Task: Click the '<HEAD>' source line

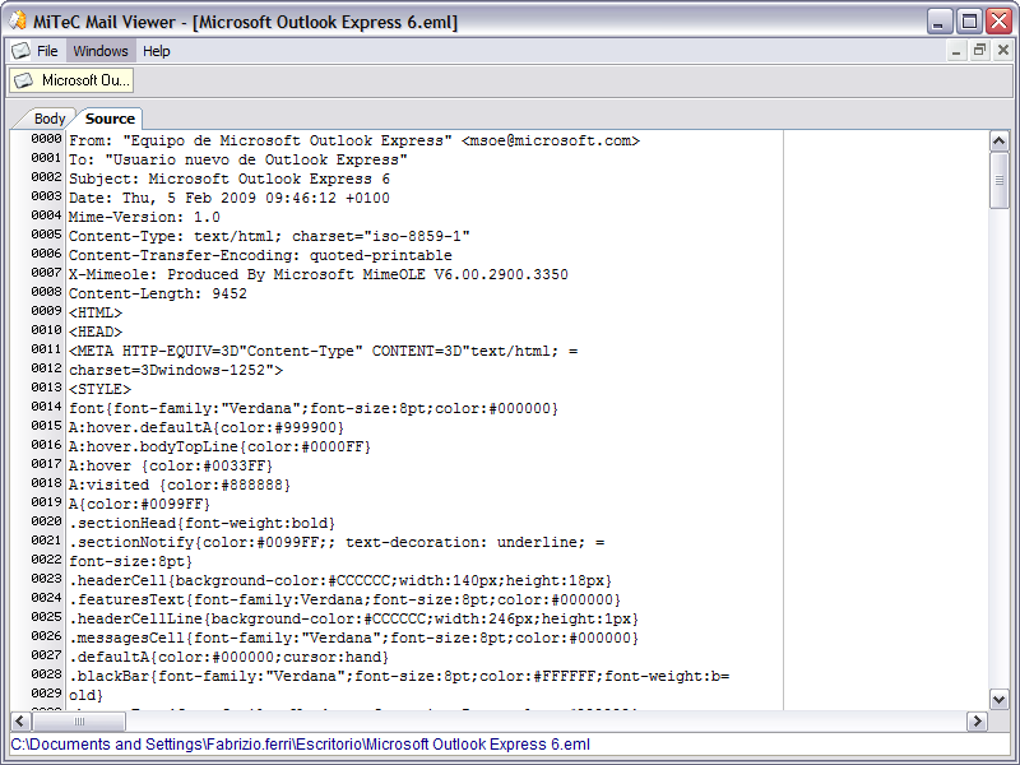Action: click(96, 332)
